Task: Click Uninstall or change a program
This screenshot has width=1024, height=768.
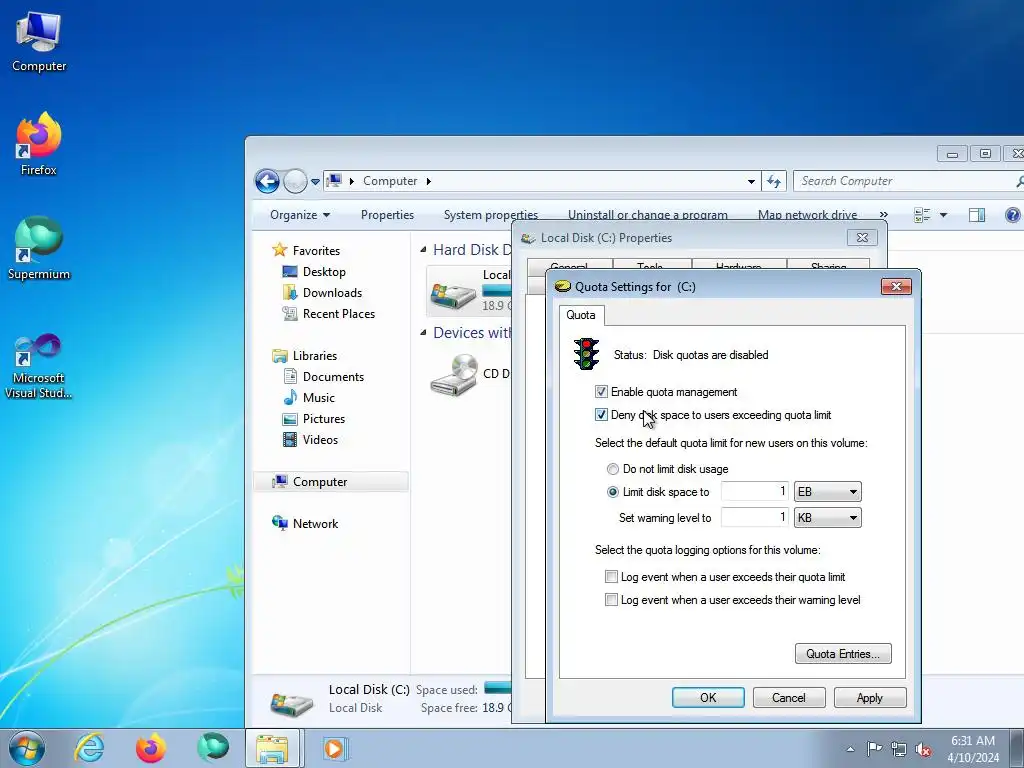Action: click(x=647, y=215)
